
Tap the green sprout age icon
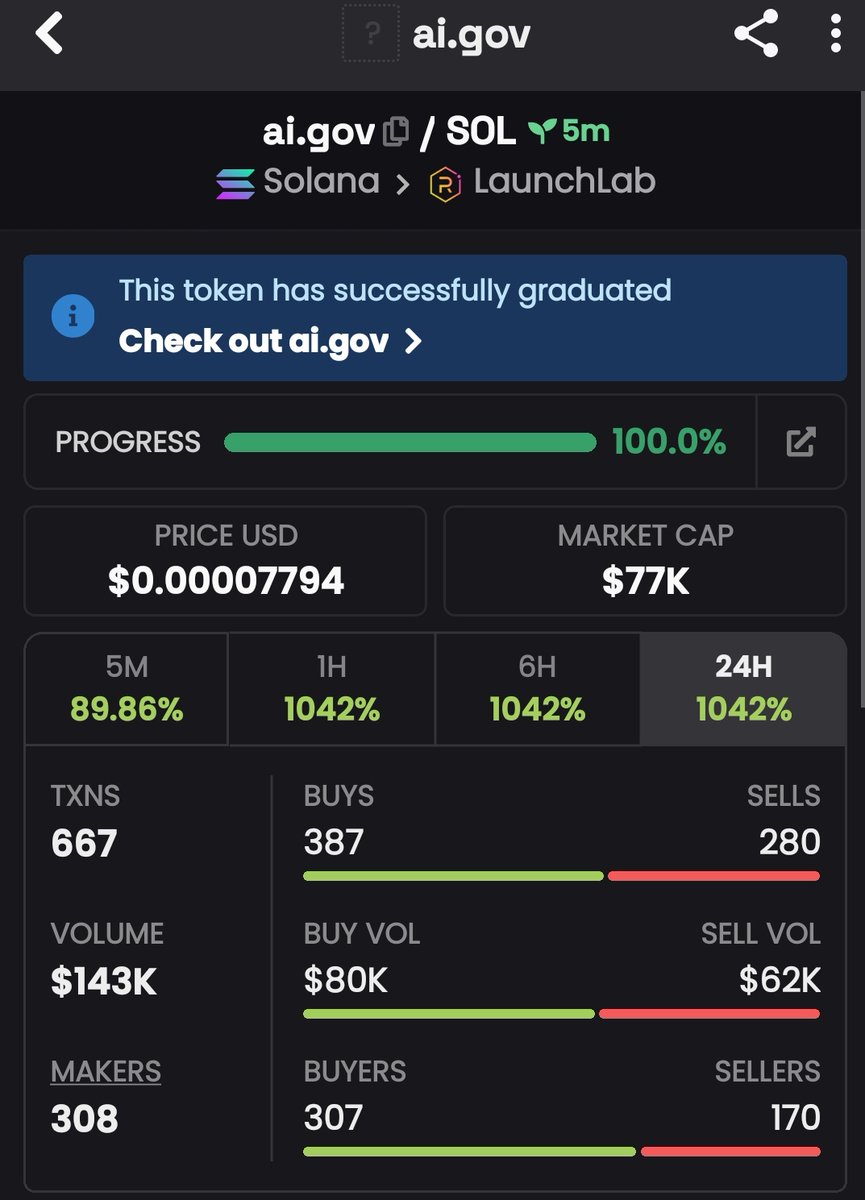(542, 131)
